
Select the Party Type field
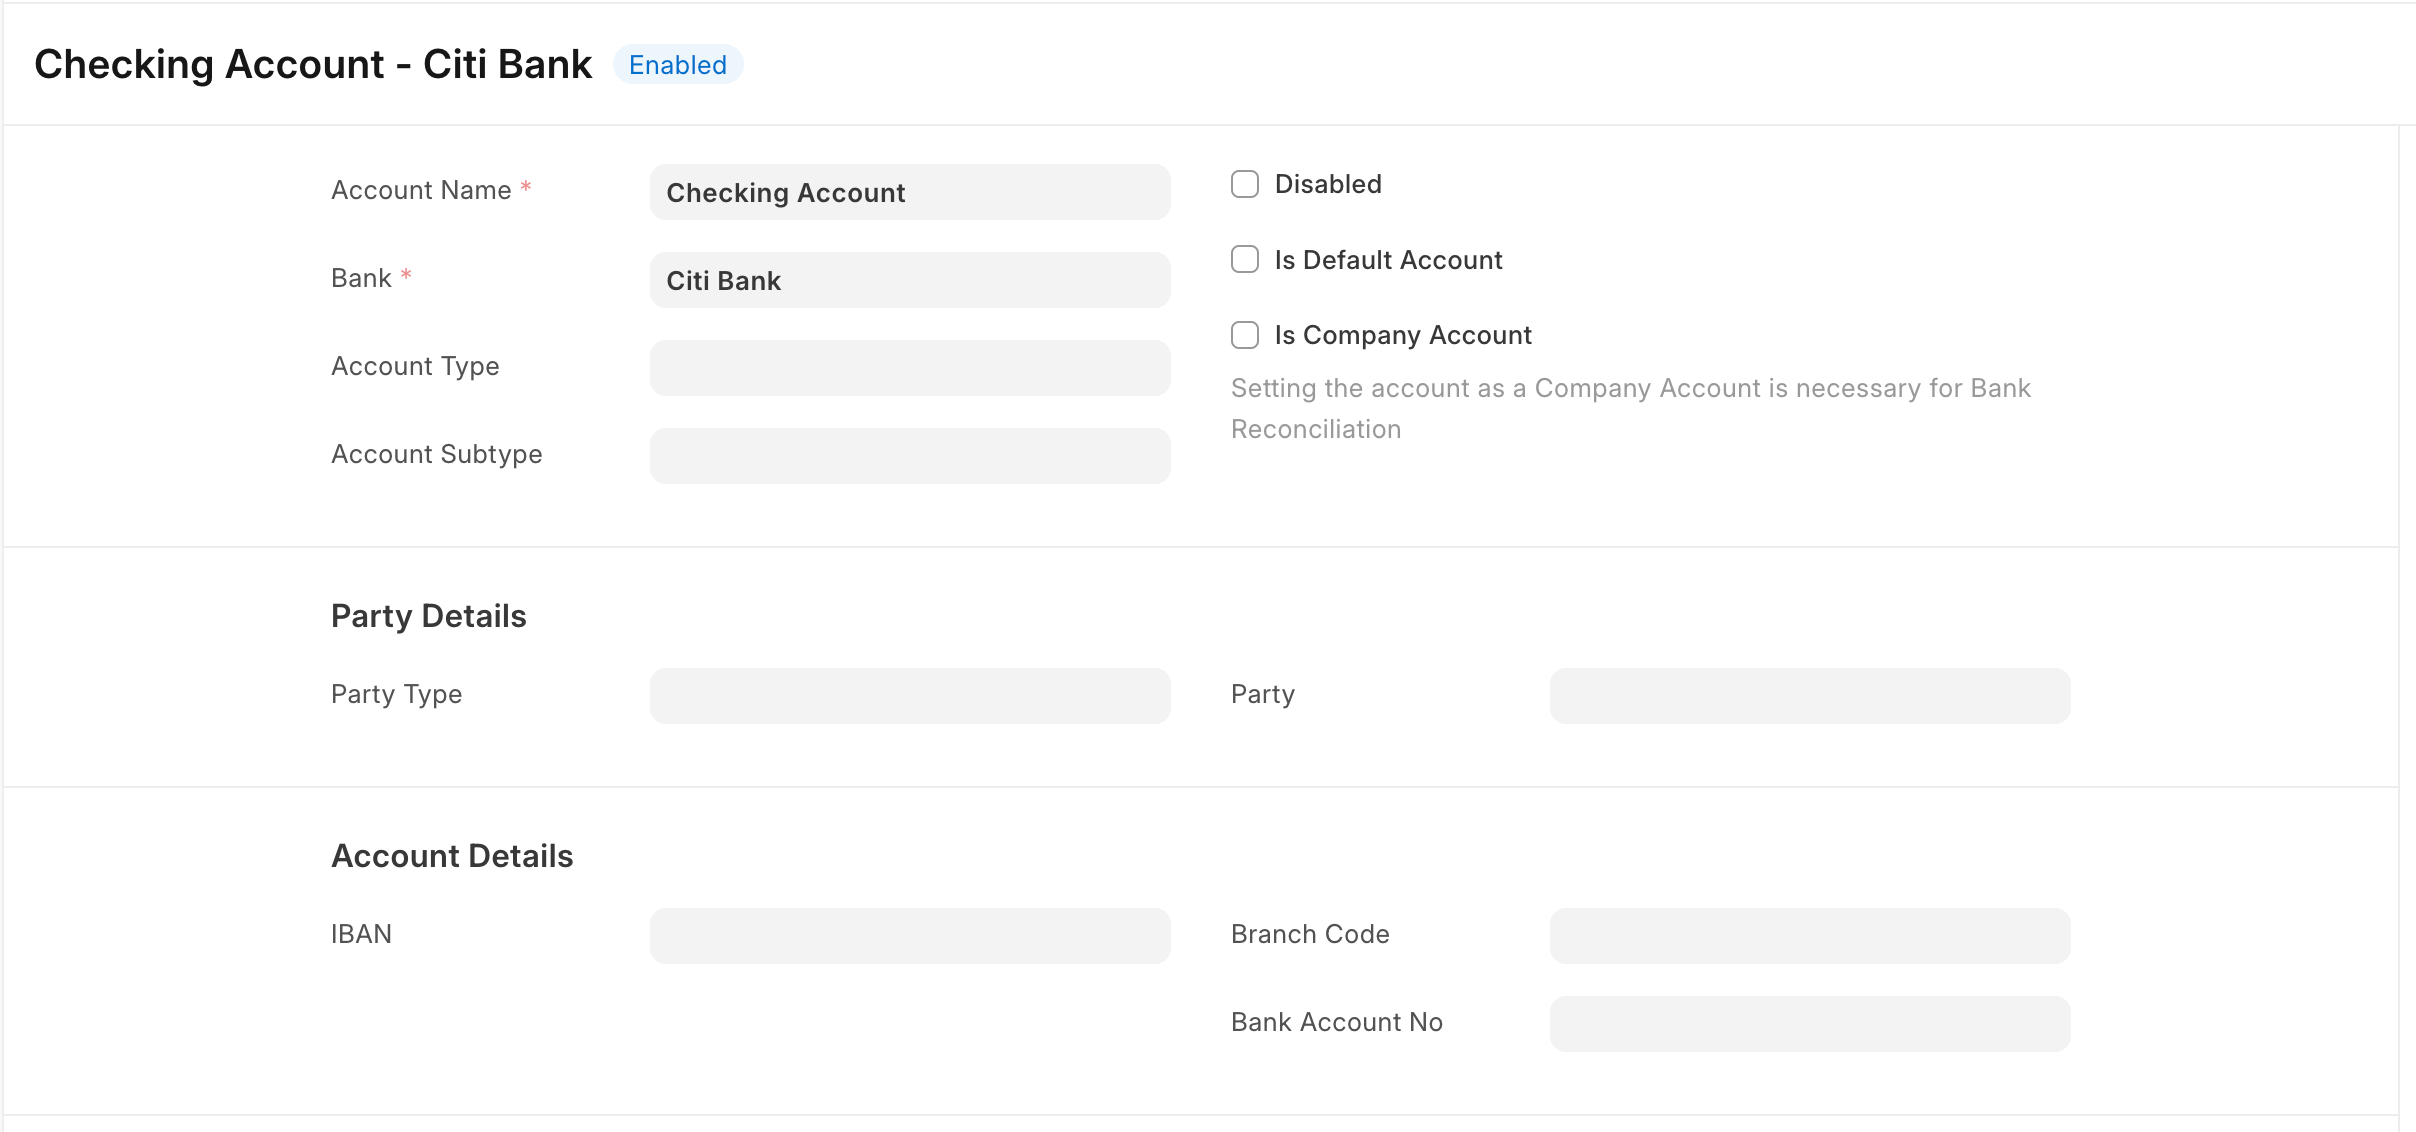[909, 696]
